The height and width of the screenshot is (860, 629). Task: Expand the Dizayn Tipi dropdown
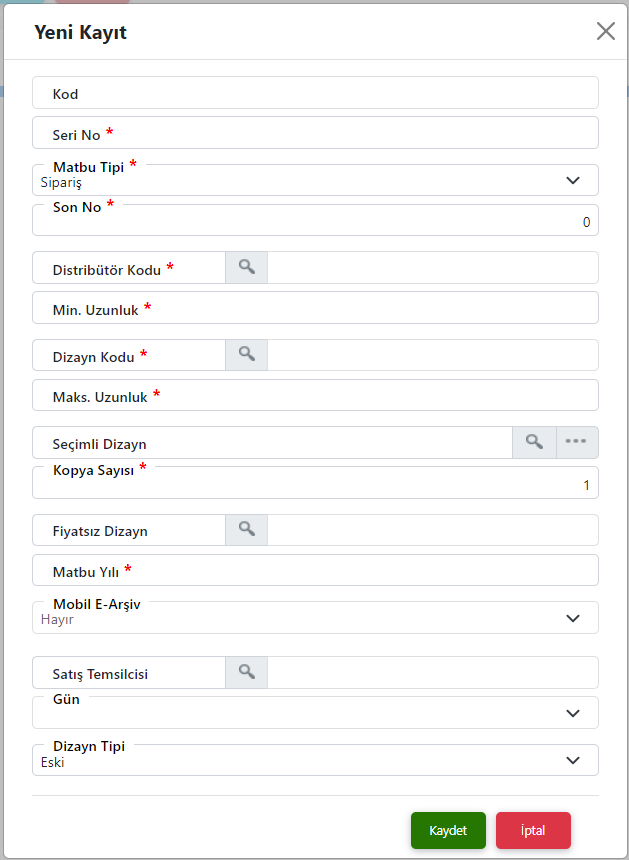pyautogui.click(x=315, y=760)
